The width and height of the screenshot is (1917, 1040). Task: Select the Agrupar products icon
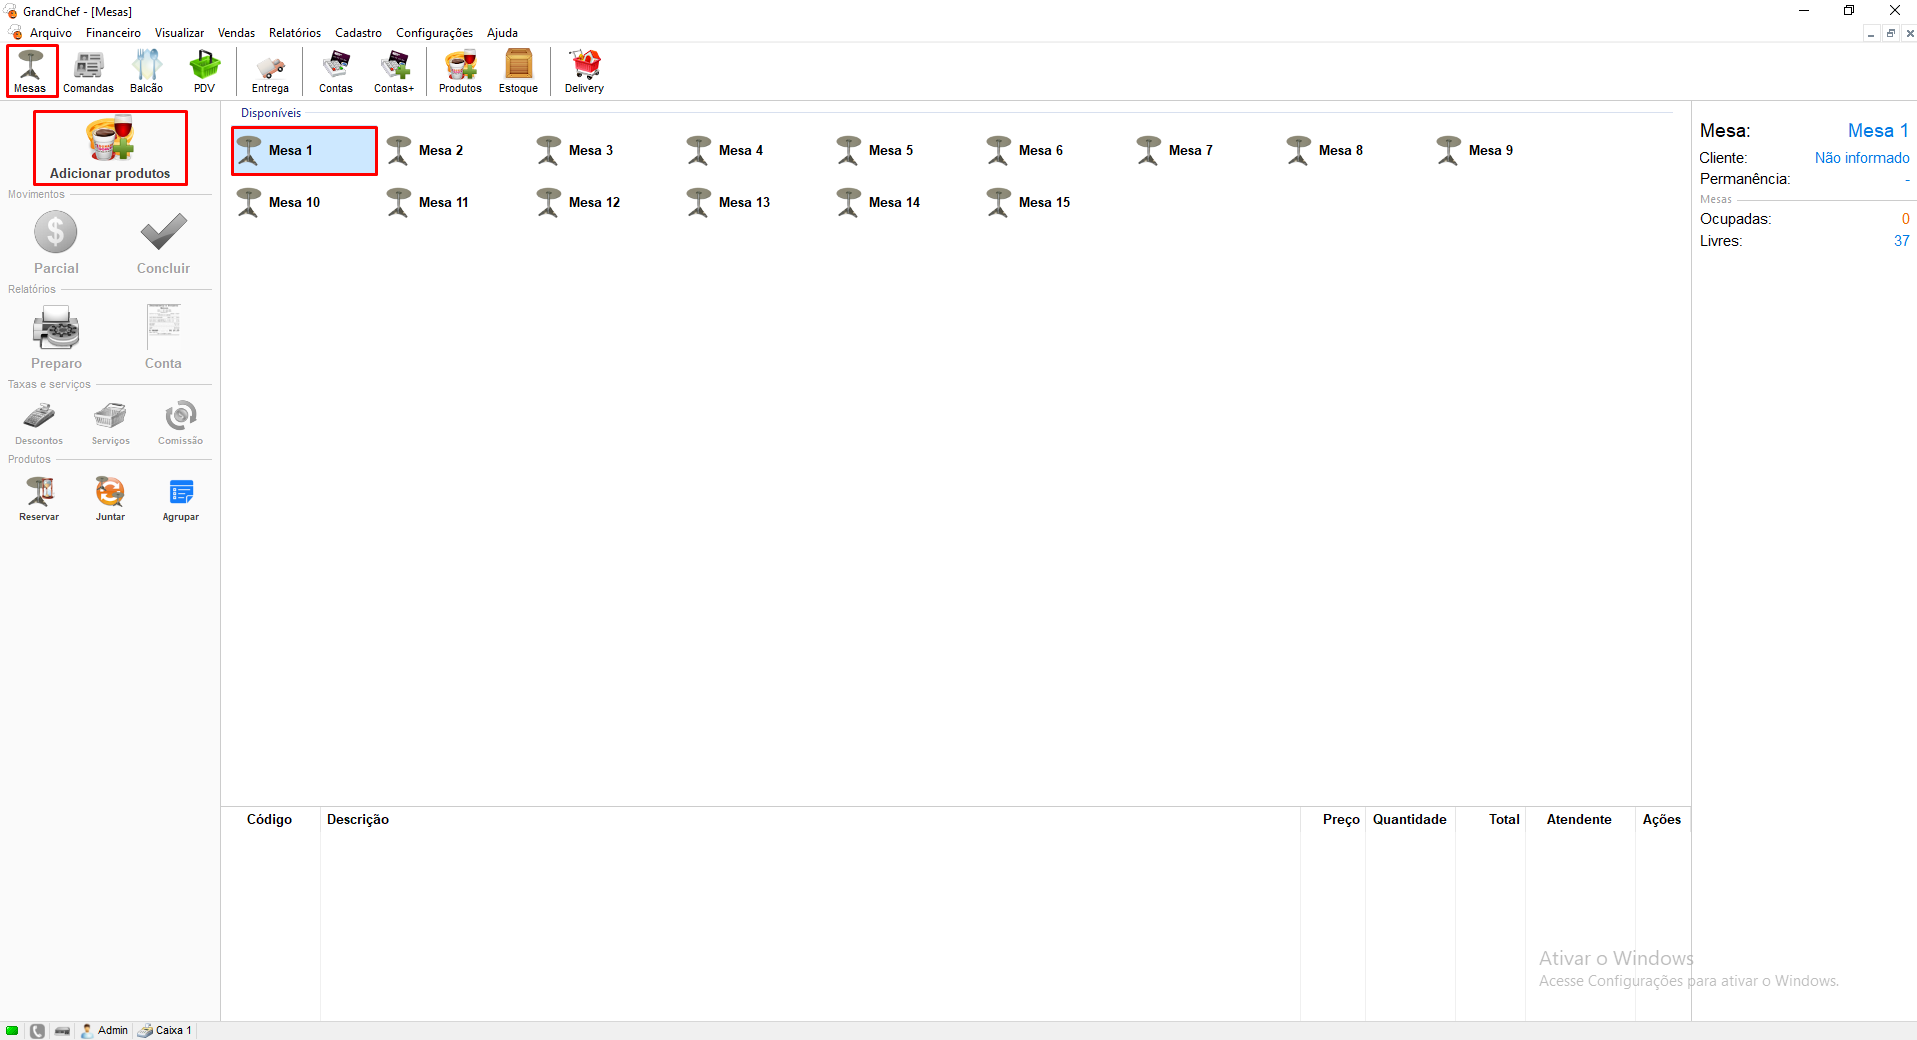181,498
